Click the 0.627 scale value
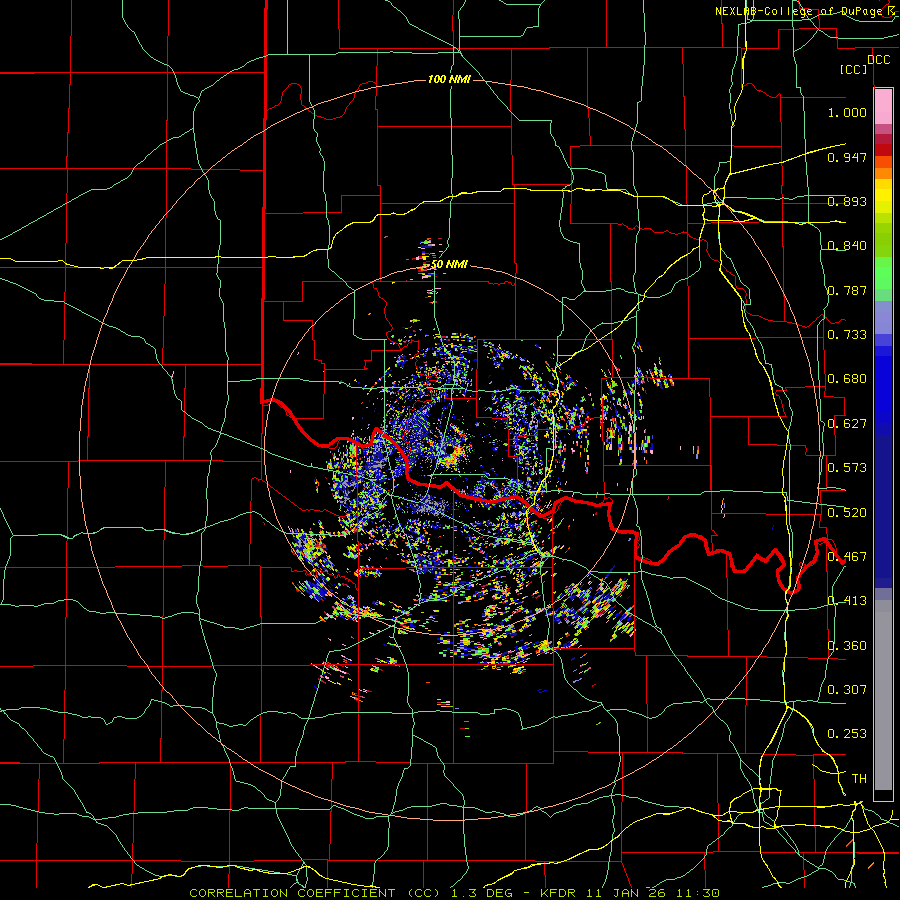The image size is (900, 900). click(x=847, y=424)
